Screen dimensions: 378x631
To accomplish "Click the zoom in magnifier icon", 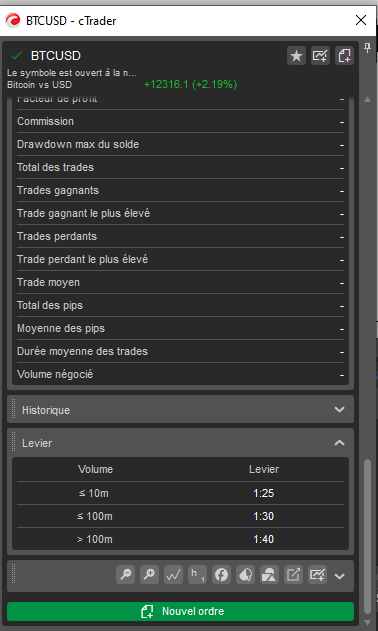I will (x=149, y=574).
